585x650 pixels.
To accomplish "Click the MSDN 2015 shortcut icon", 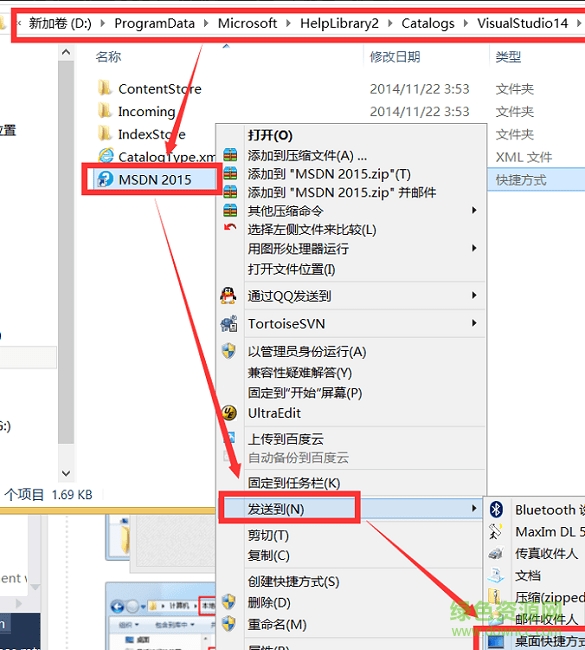I will point(105,179).
